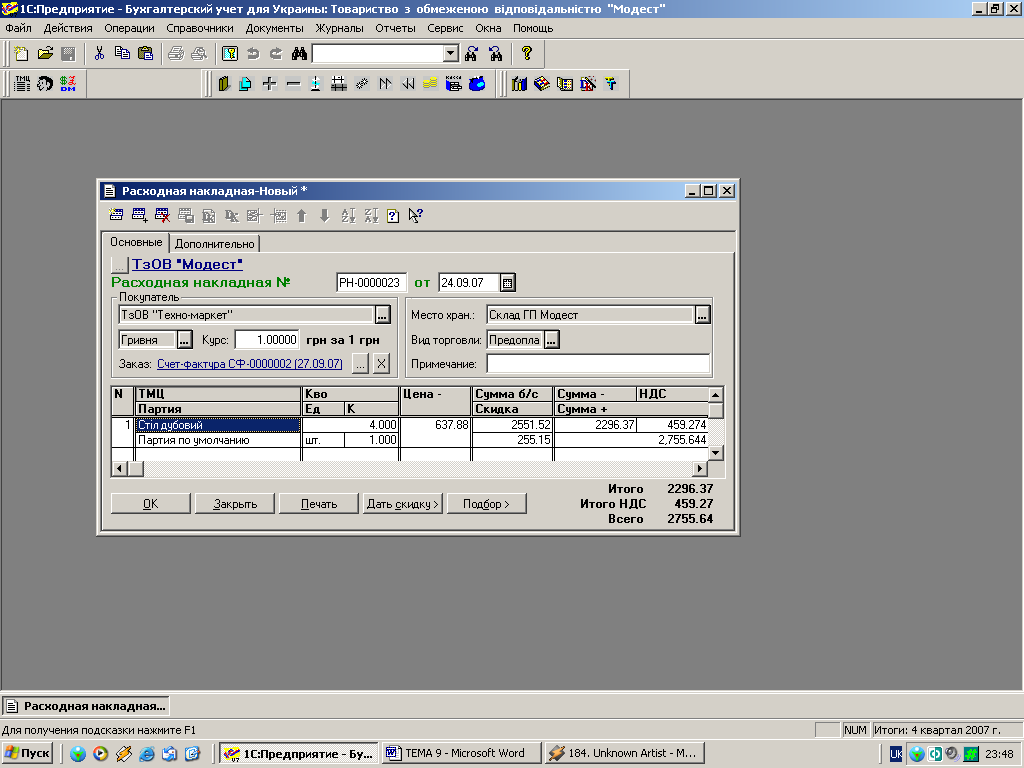1024x768 pixels.
Task: Open currency selection next to Гривня
Action: (185, 340)
